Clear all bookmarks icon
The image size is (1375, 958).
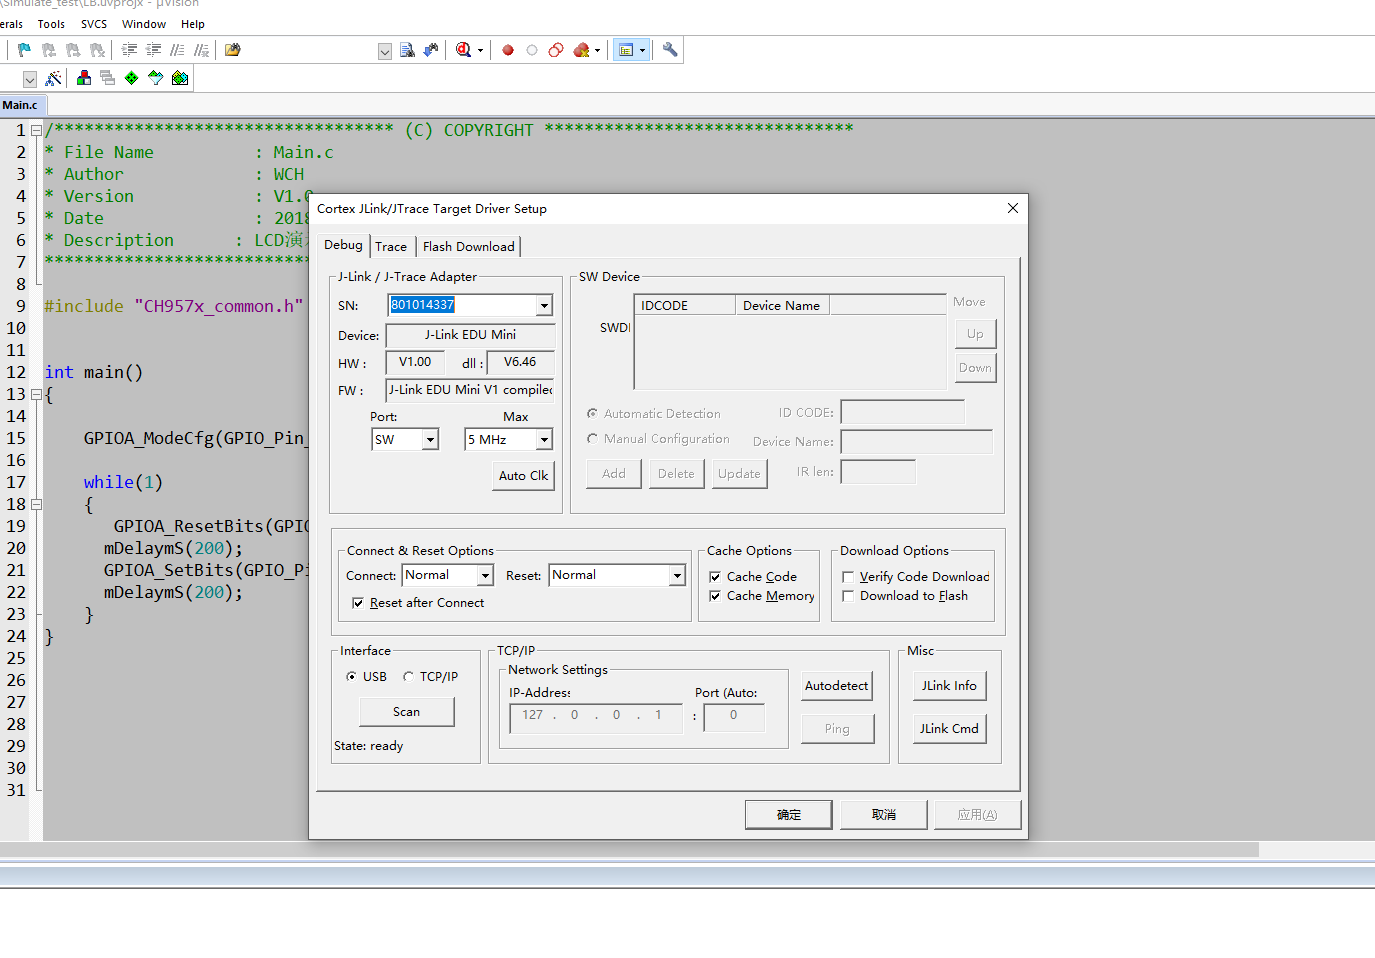coord(97,50)
